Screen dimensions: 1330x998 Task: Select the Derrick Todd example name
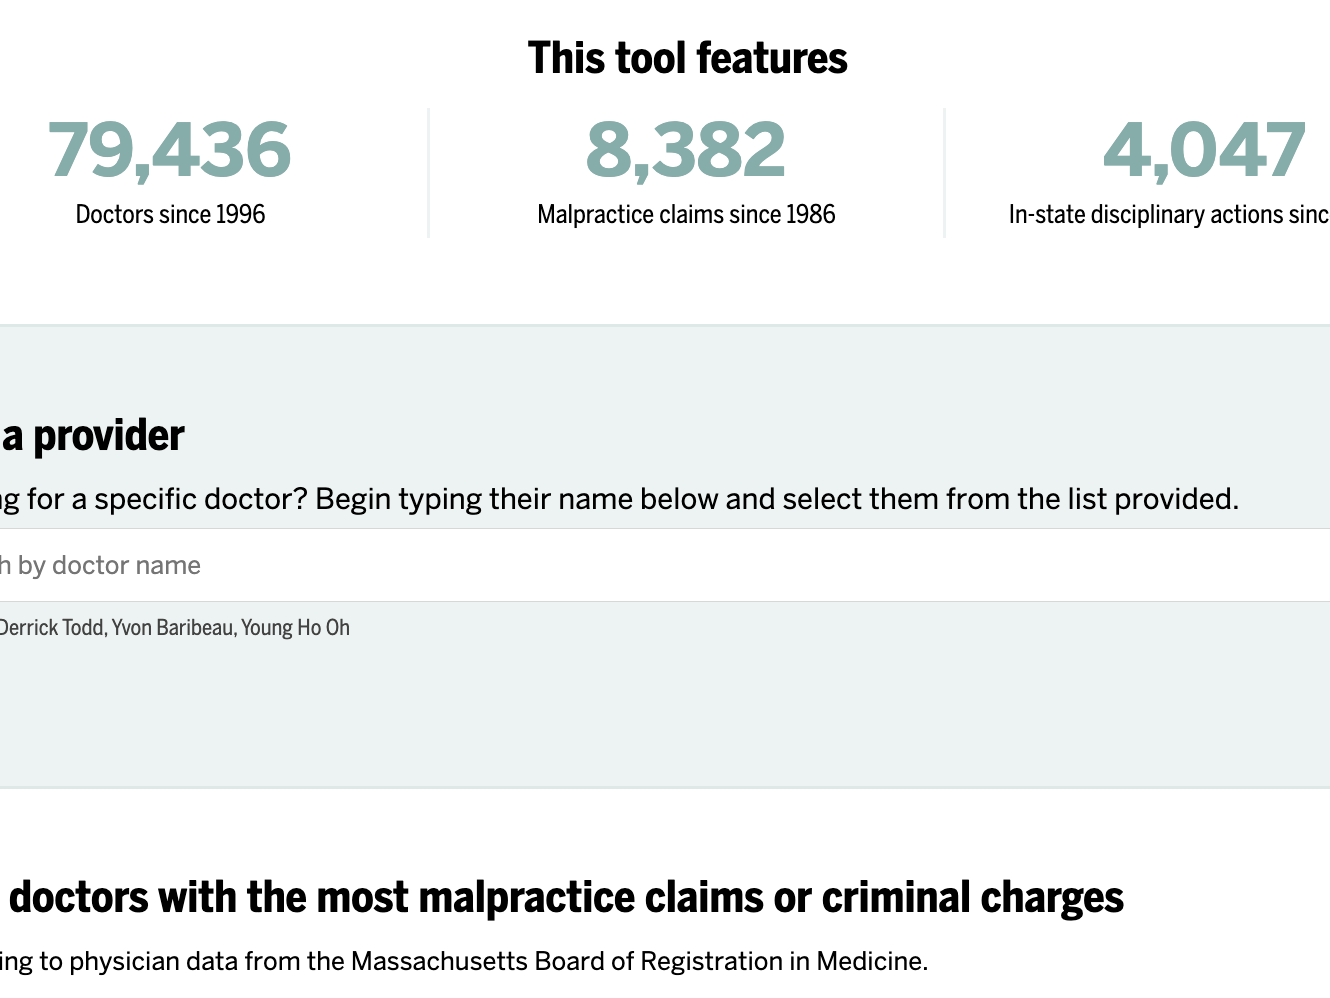(x=52, y=628)
